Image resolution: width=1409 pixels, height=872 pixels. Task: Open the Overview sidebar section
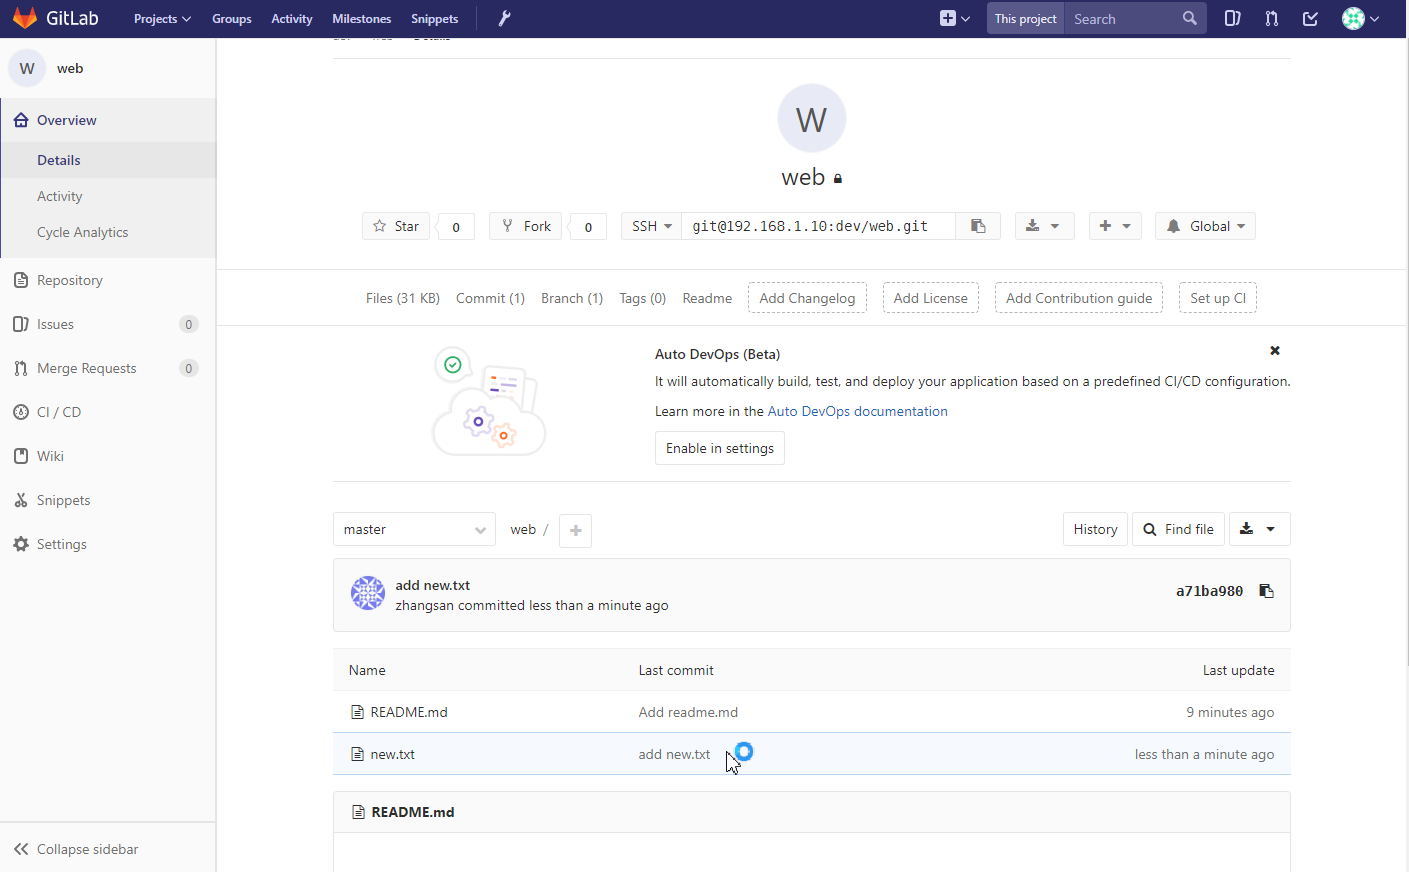pos(108,120)
